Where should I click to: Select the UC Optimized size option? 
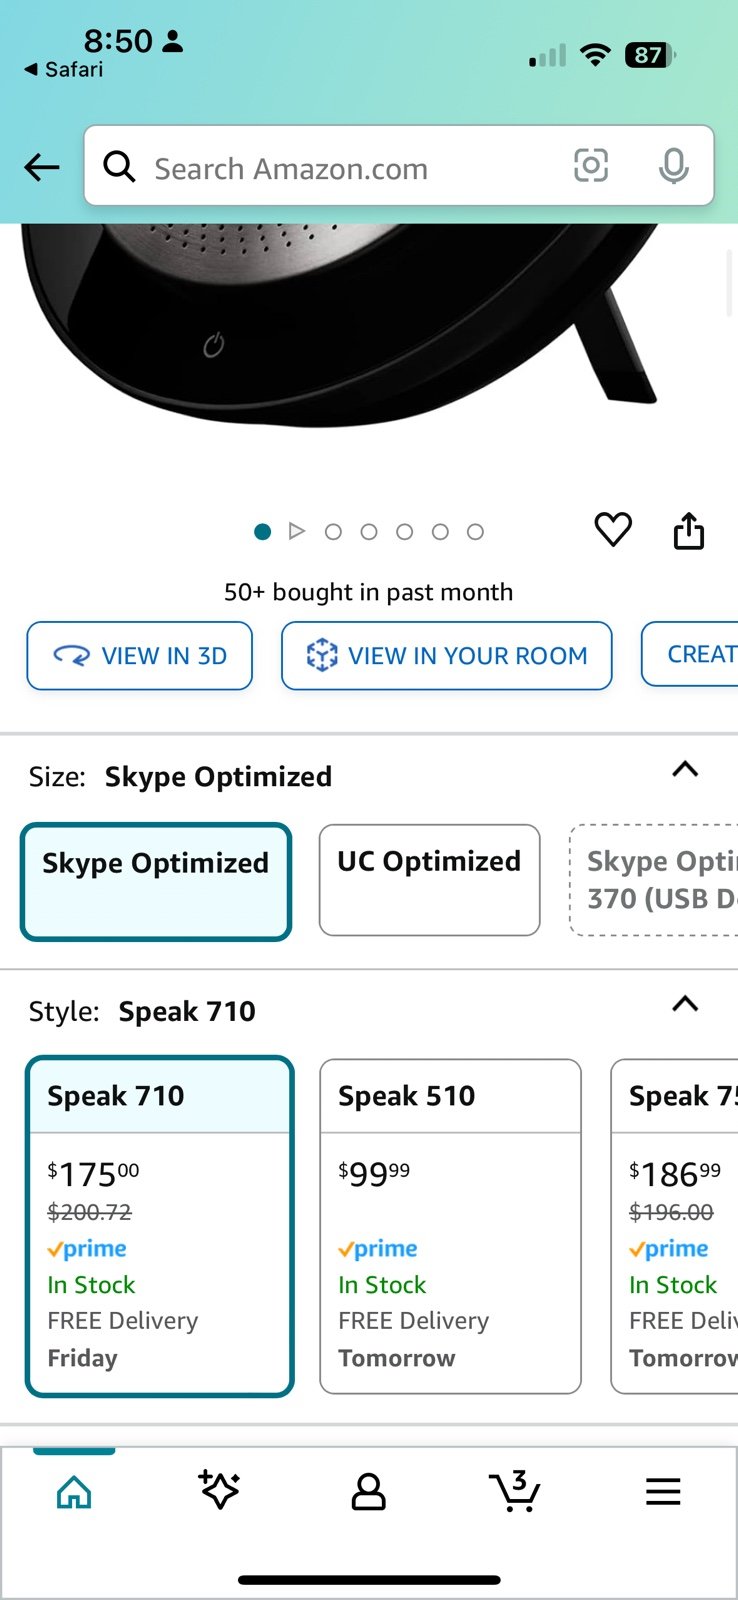coord(430,880)
